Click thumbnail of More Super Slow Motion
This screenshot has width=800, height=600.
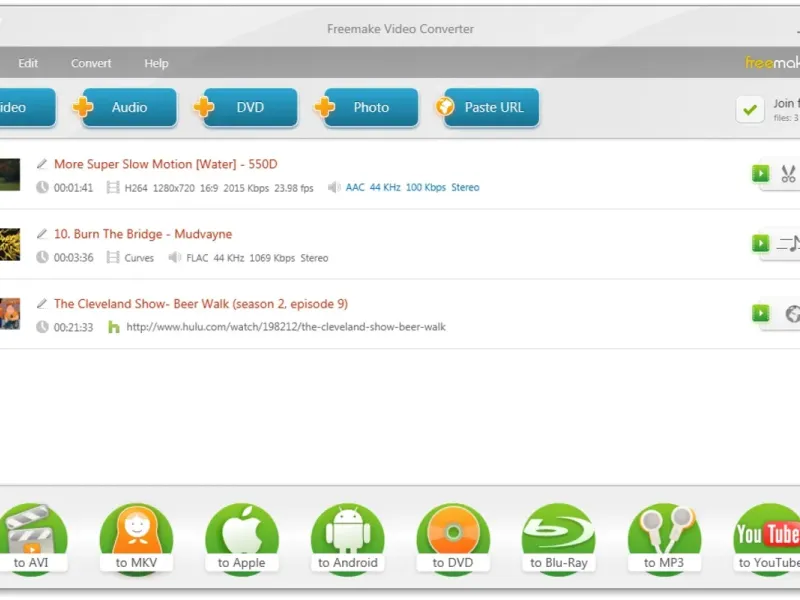coord(10,174)
